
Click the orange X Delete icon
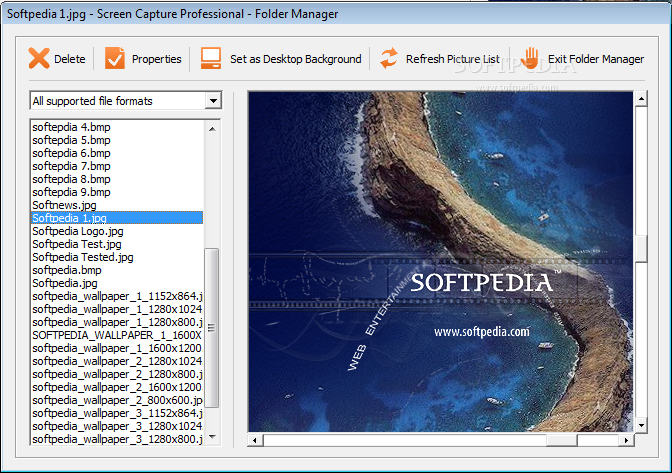click(39, 58)
